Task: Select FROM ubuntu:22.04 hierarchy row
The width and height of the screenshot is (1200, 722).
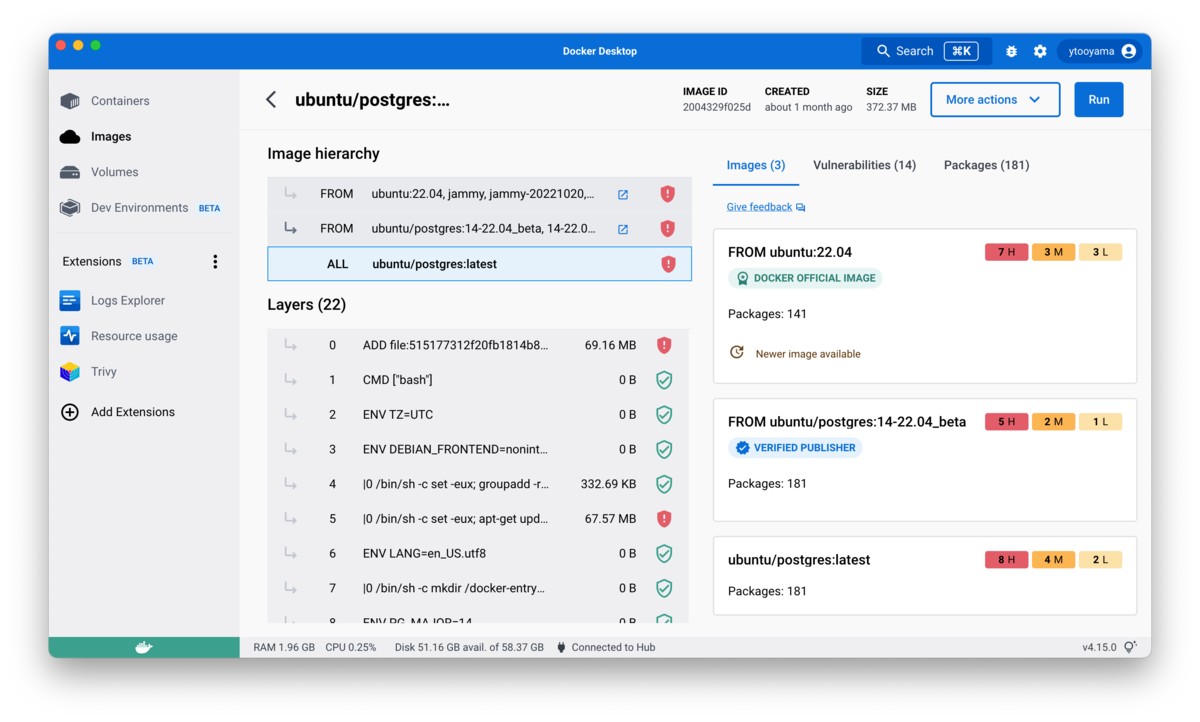Action: click(x=480, y=194)
